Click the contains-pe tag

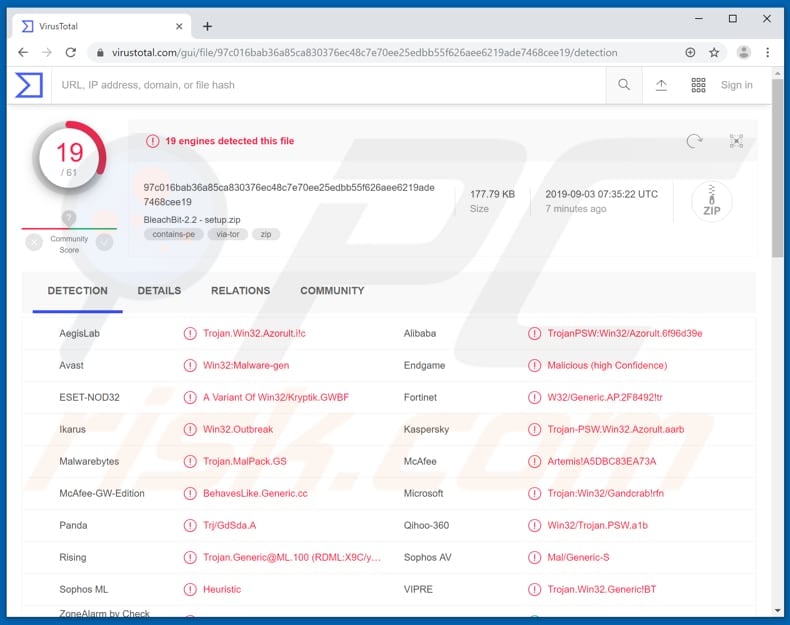click(x=173, y=234)
